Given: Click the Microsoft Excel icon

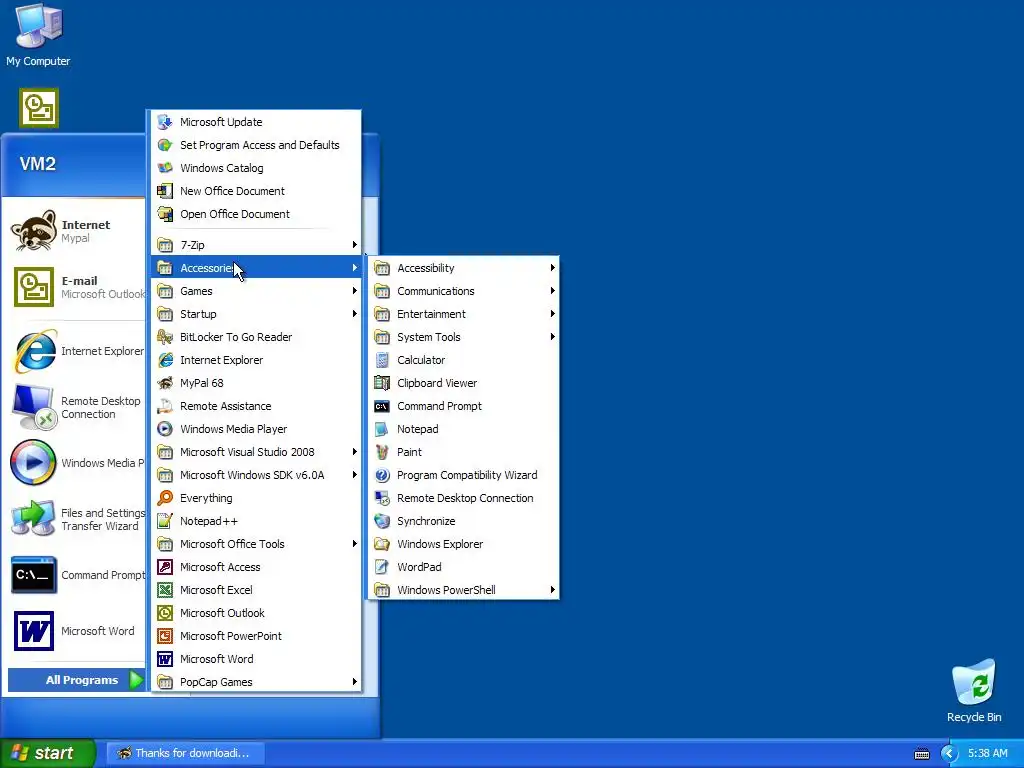Looking at the screenshot, I should pyautogui.click(x=165, y=590).
